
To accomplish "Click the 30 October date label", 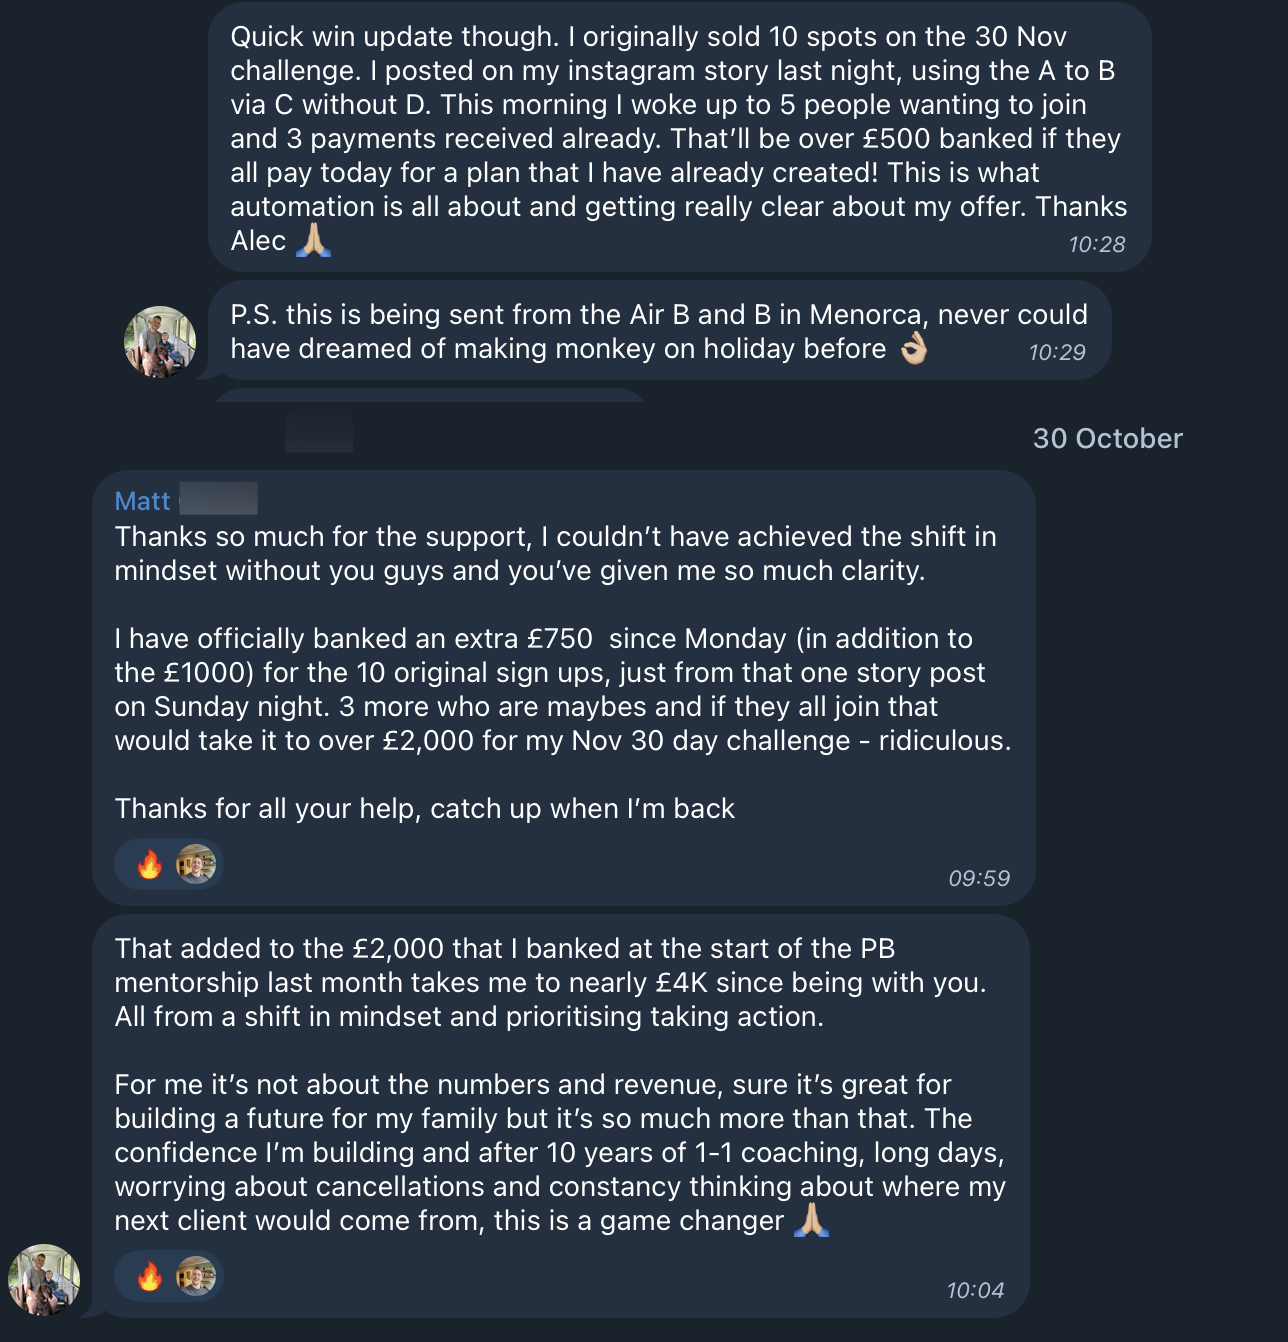I will (x=1107, y=438).
